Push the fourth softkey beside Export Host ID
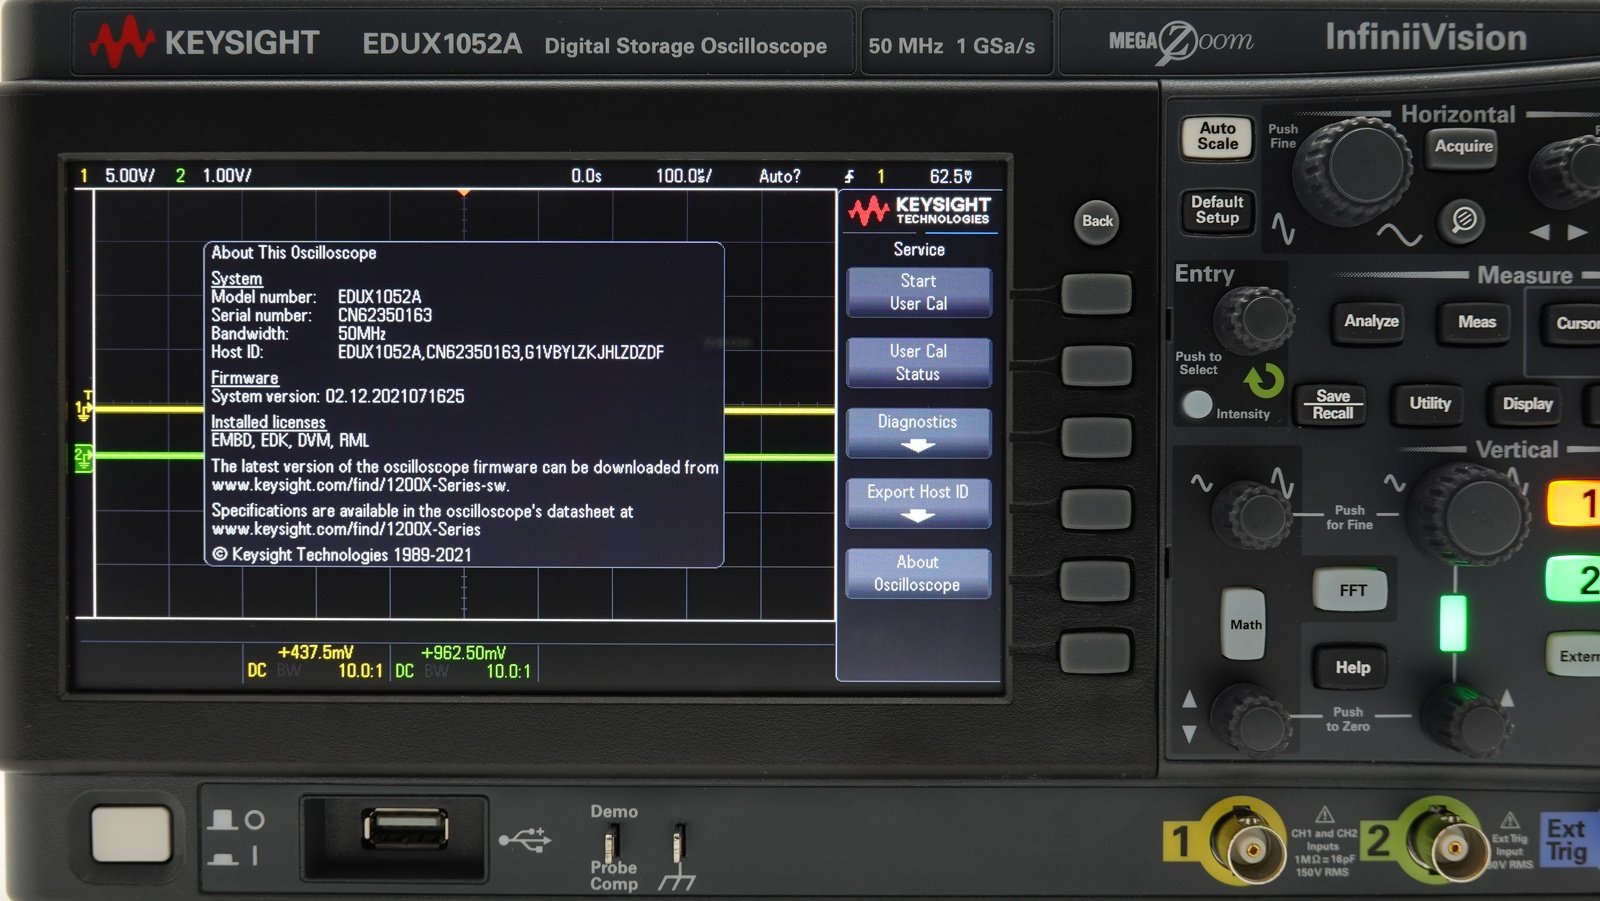Viewport: 1600px width, 901px height. (x=1096, y=508)
